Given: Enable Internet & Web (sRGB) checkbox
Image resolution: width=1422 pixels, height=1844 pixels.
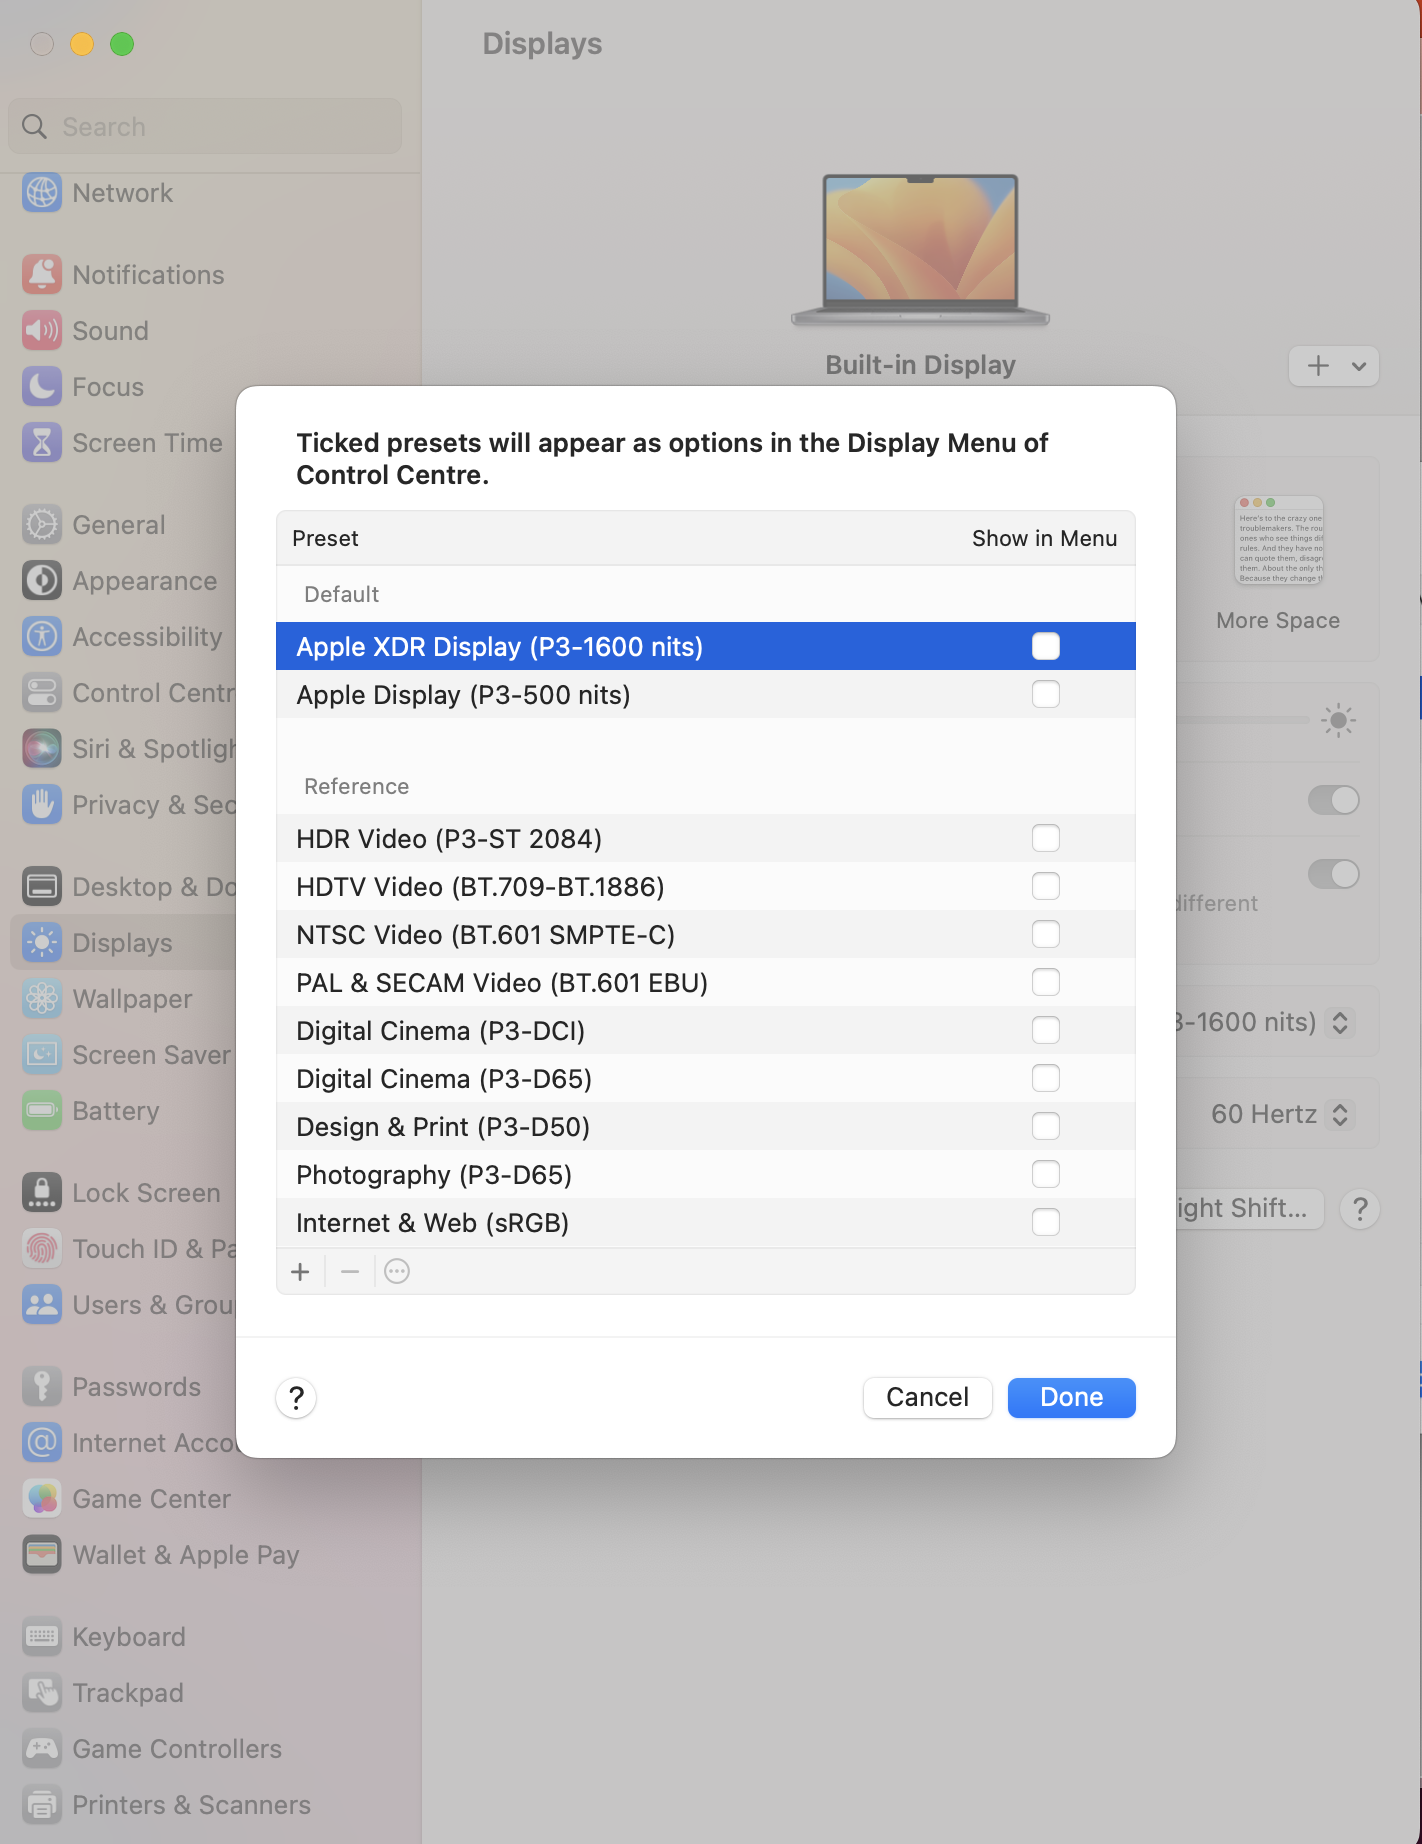Looking at the screenshot, I should pyautogui.click(x=1046, y=1223).
